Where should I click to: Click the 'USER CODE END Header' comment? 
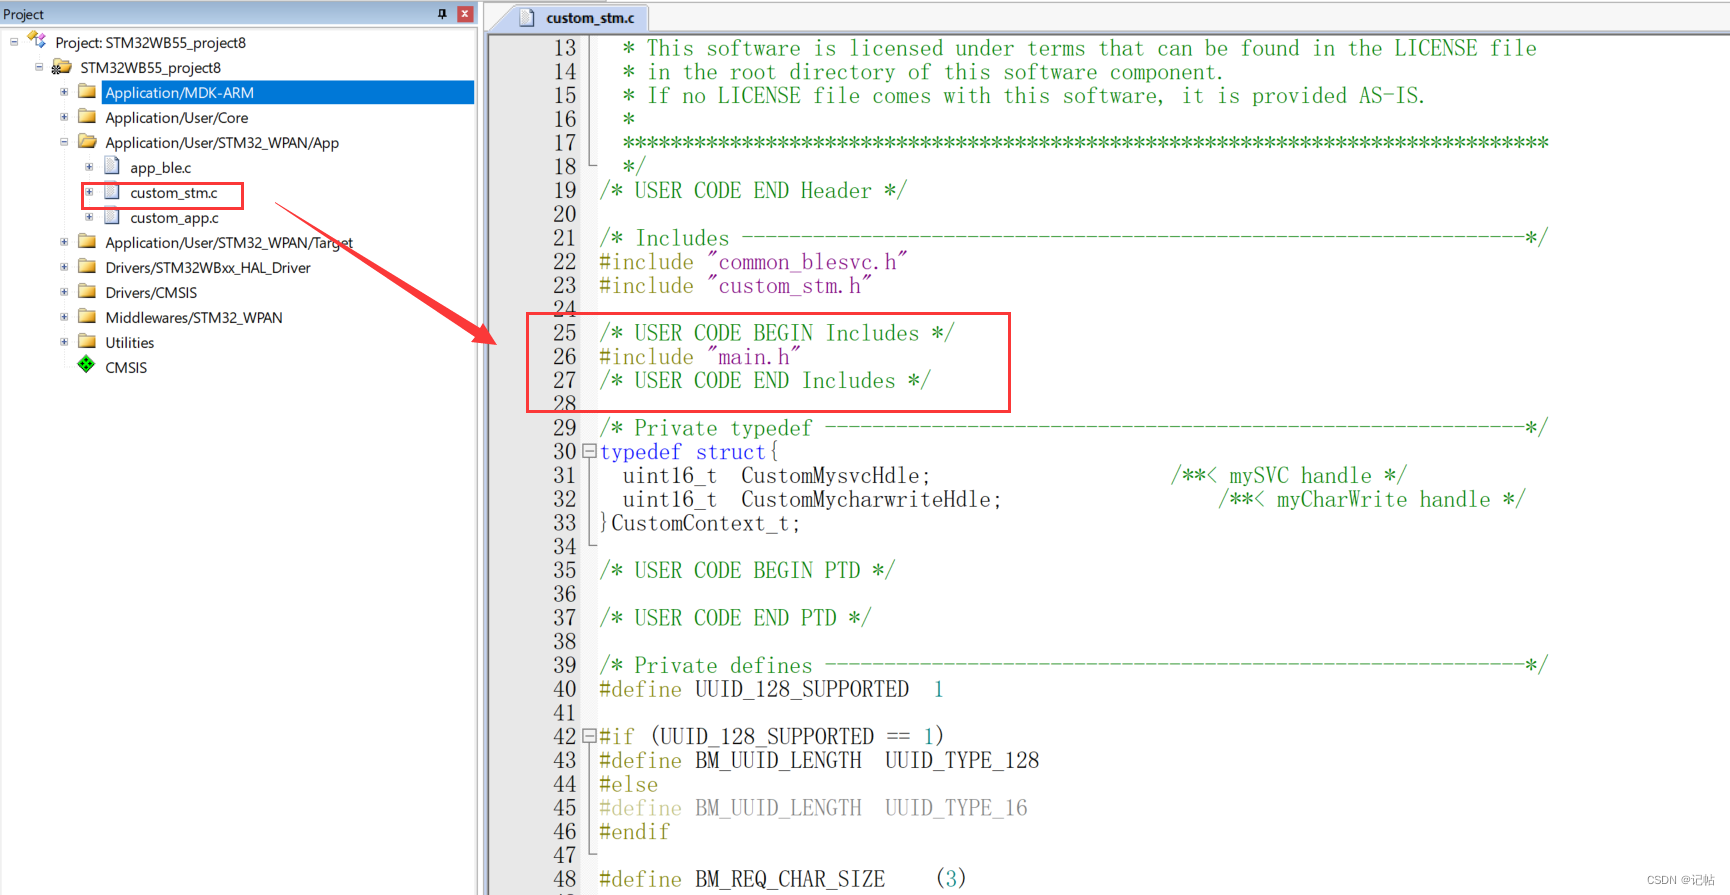click(753, 191)
